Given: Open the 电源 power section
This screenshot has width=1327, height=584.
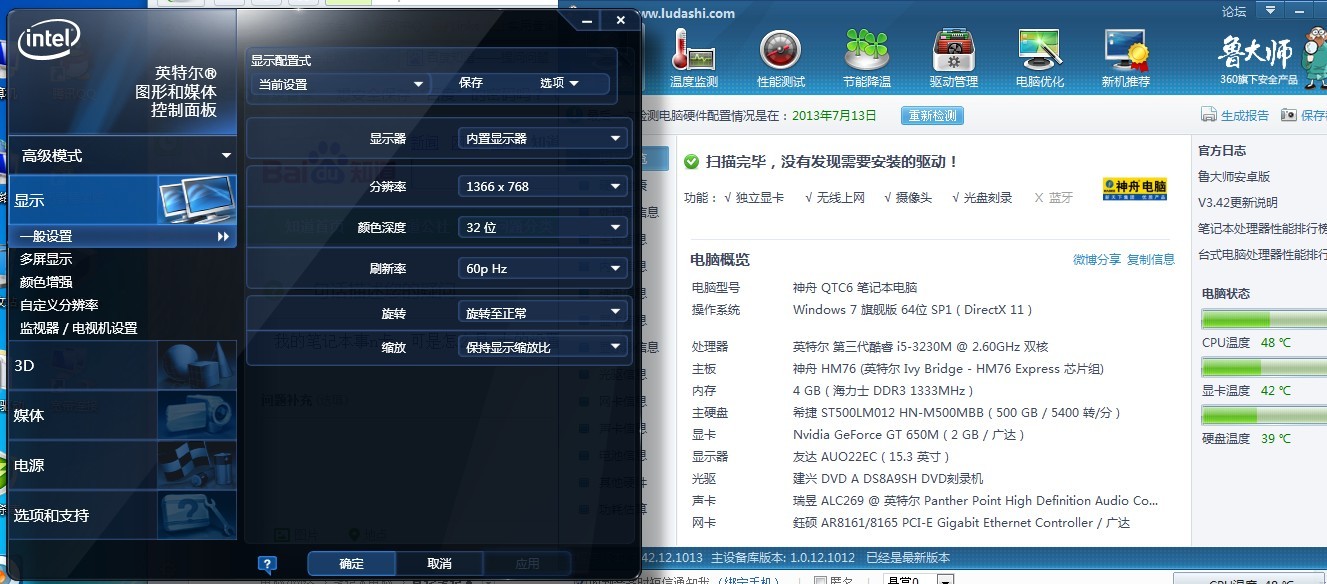Looking at the screenshot, I should 60,466.
